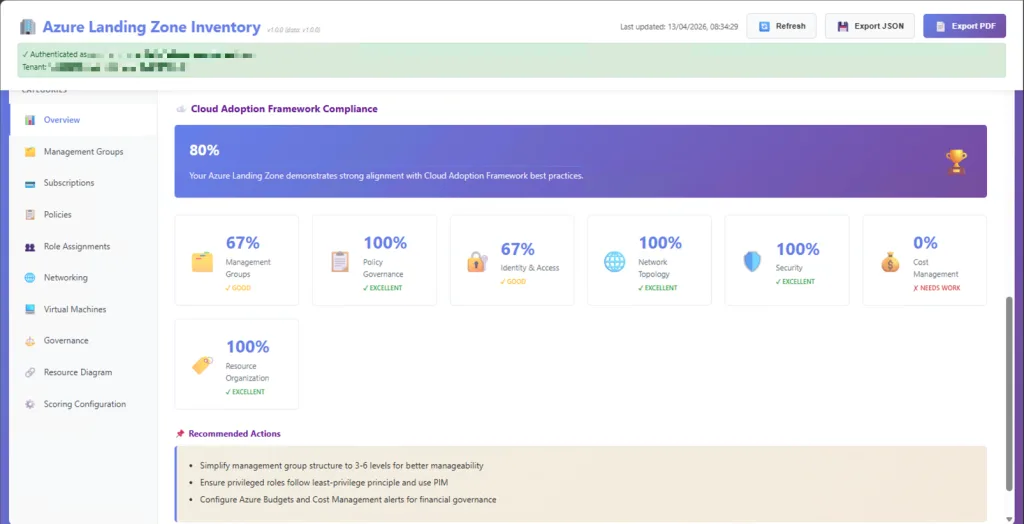Open Management Groups in the sidebar
The image size is (1024, 524).
pyautogui.click(x=83, y=152)
